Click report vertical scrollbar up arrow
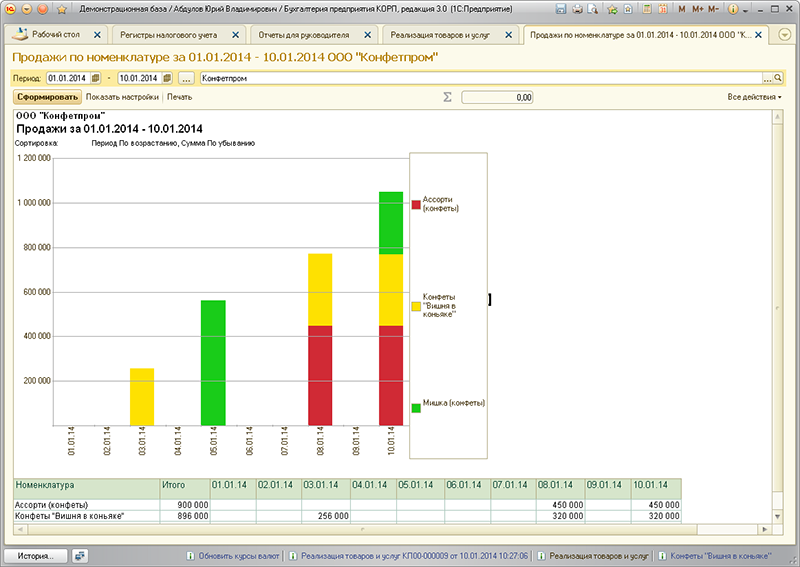The width and height of the screenshot is (800, 567). (x=778, y=117)
